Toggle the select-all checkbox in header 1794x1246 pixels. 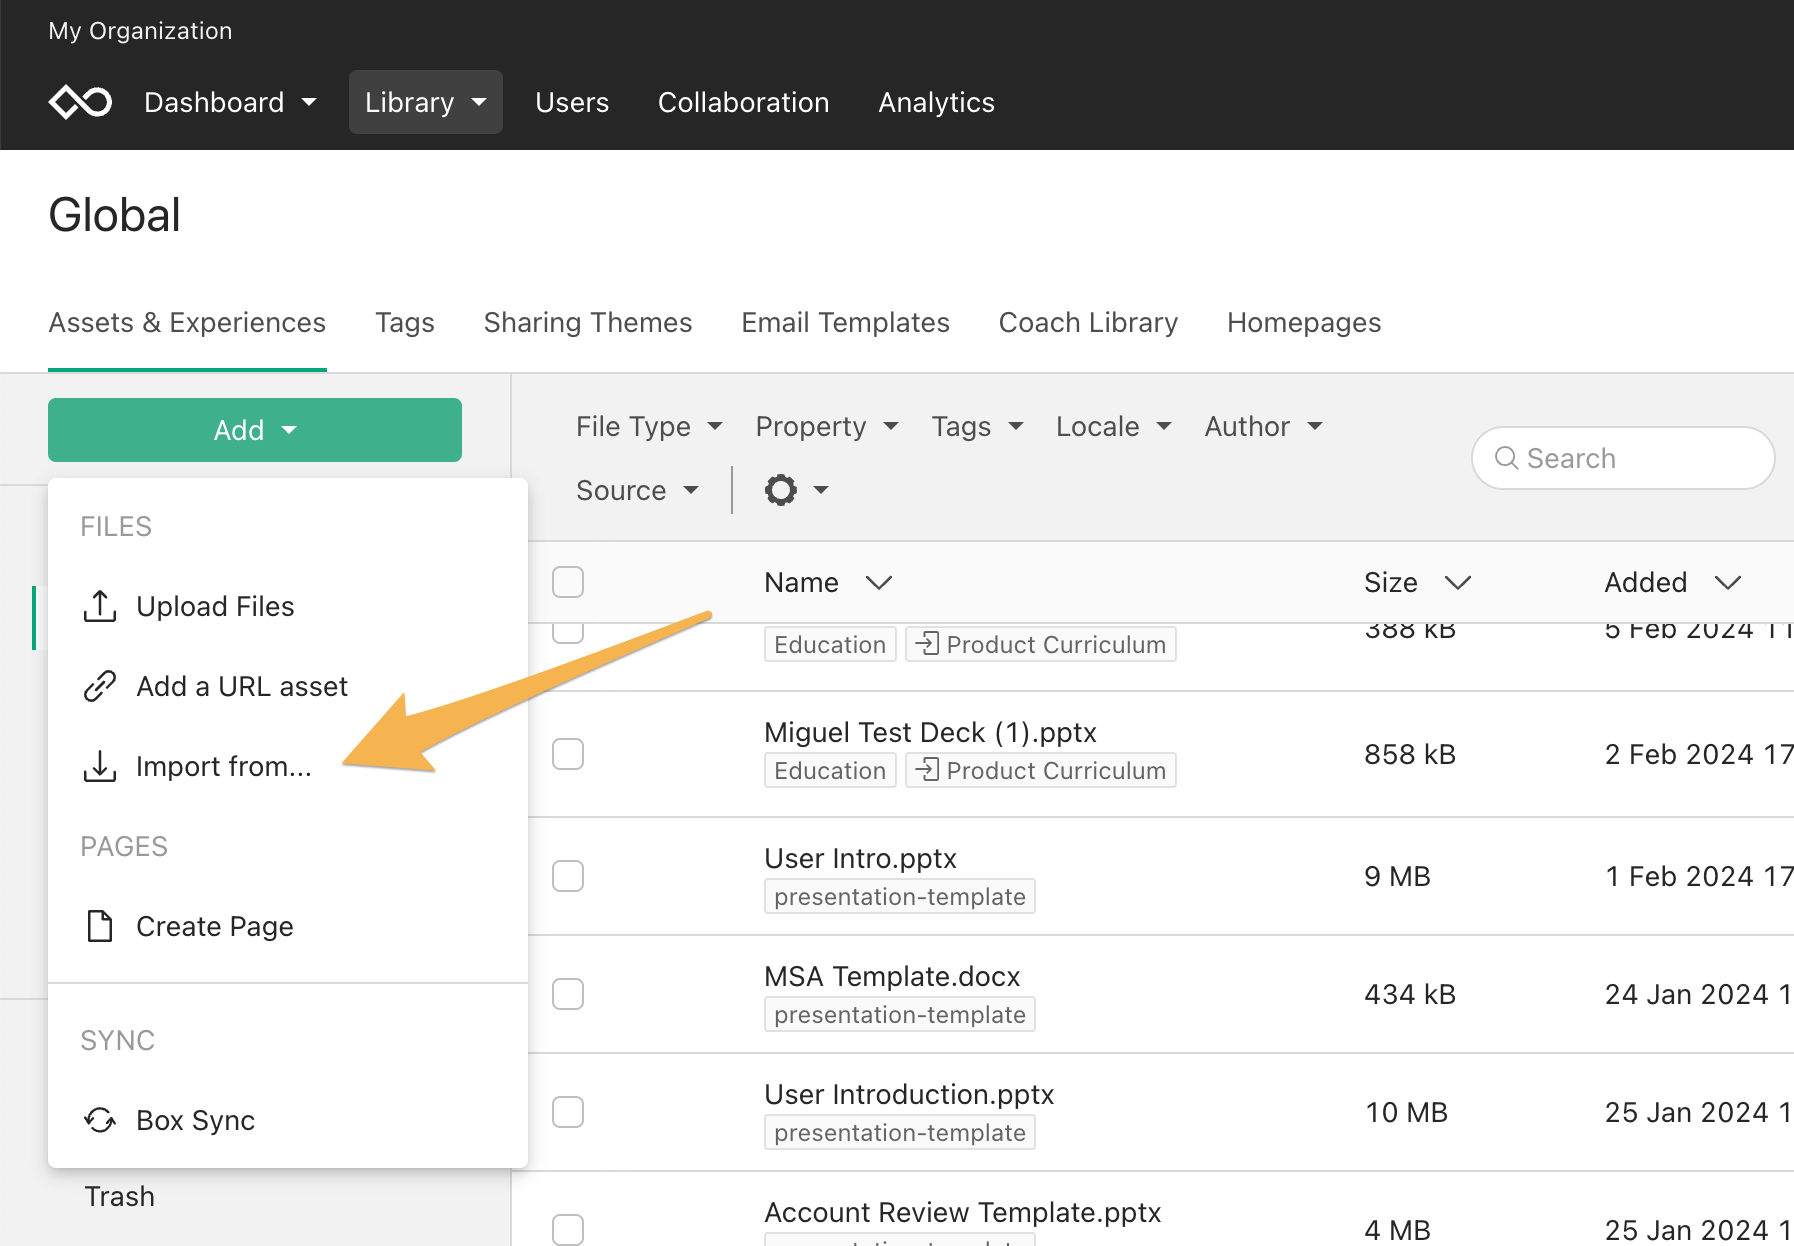[x=568, y=582]
